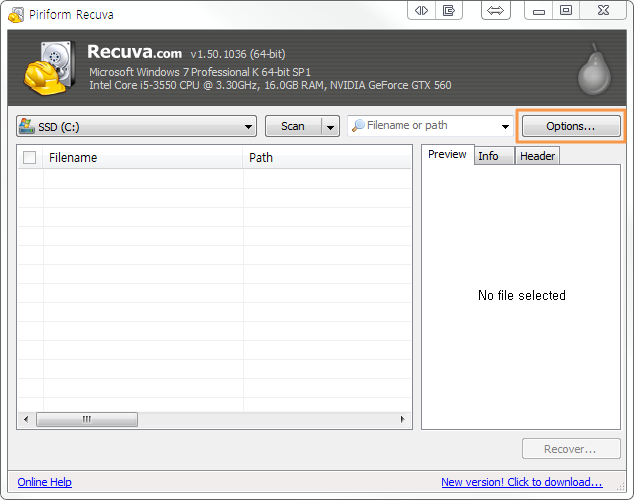Sort by the Path column header
This screenshot has height=500, width=634.
[327, 157]
